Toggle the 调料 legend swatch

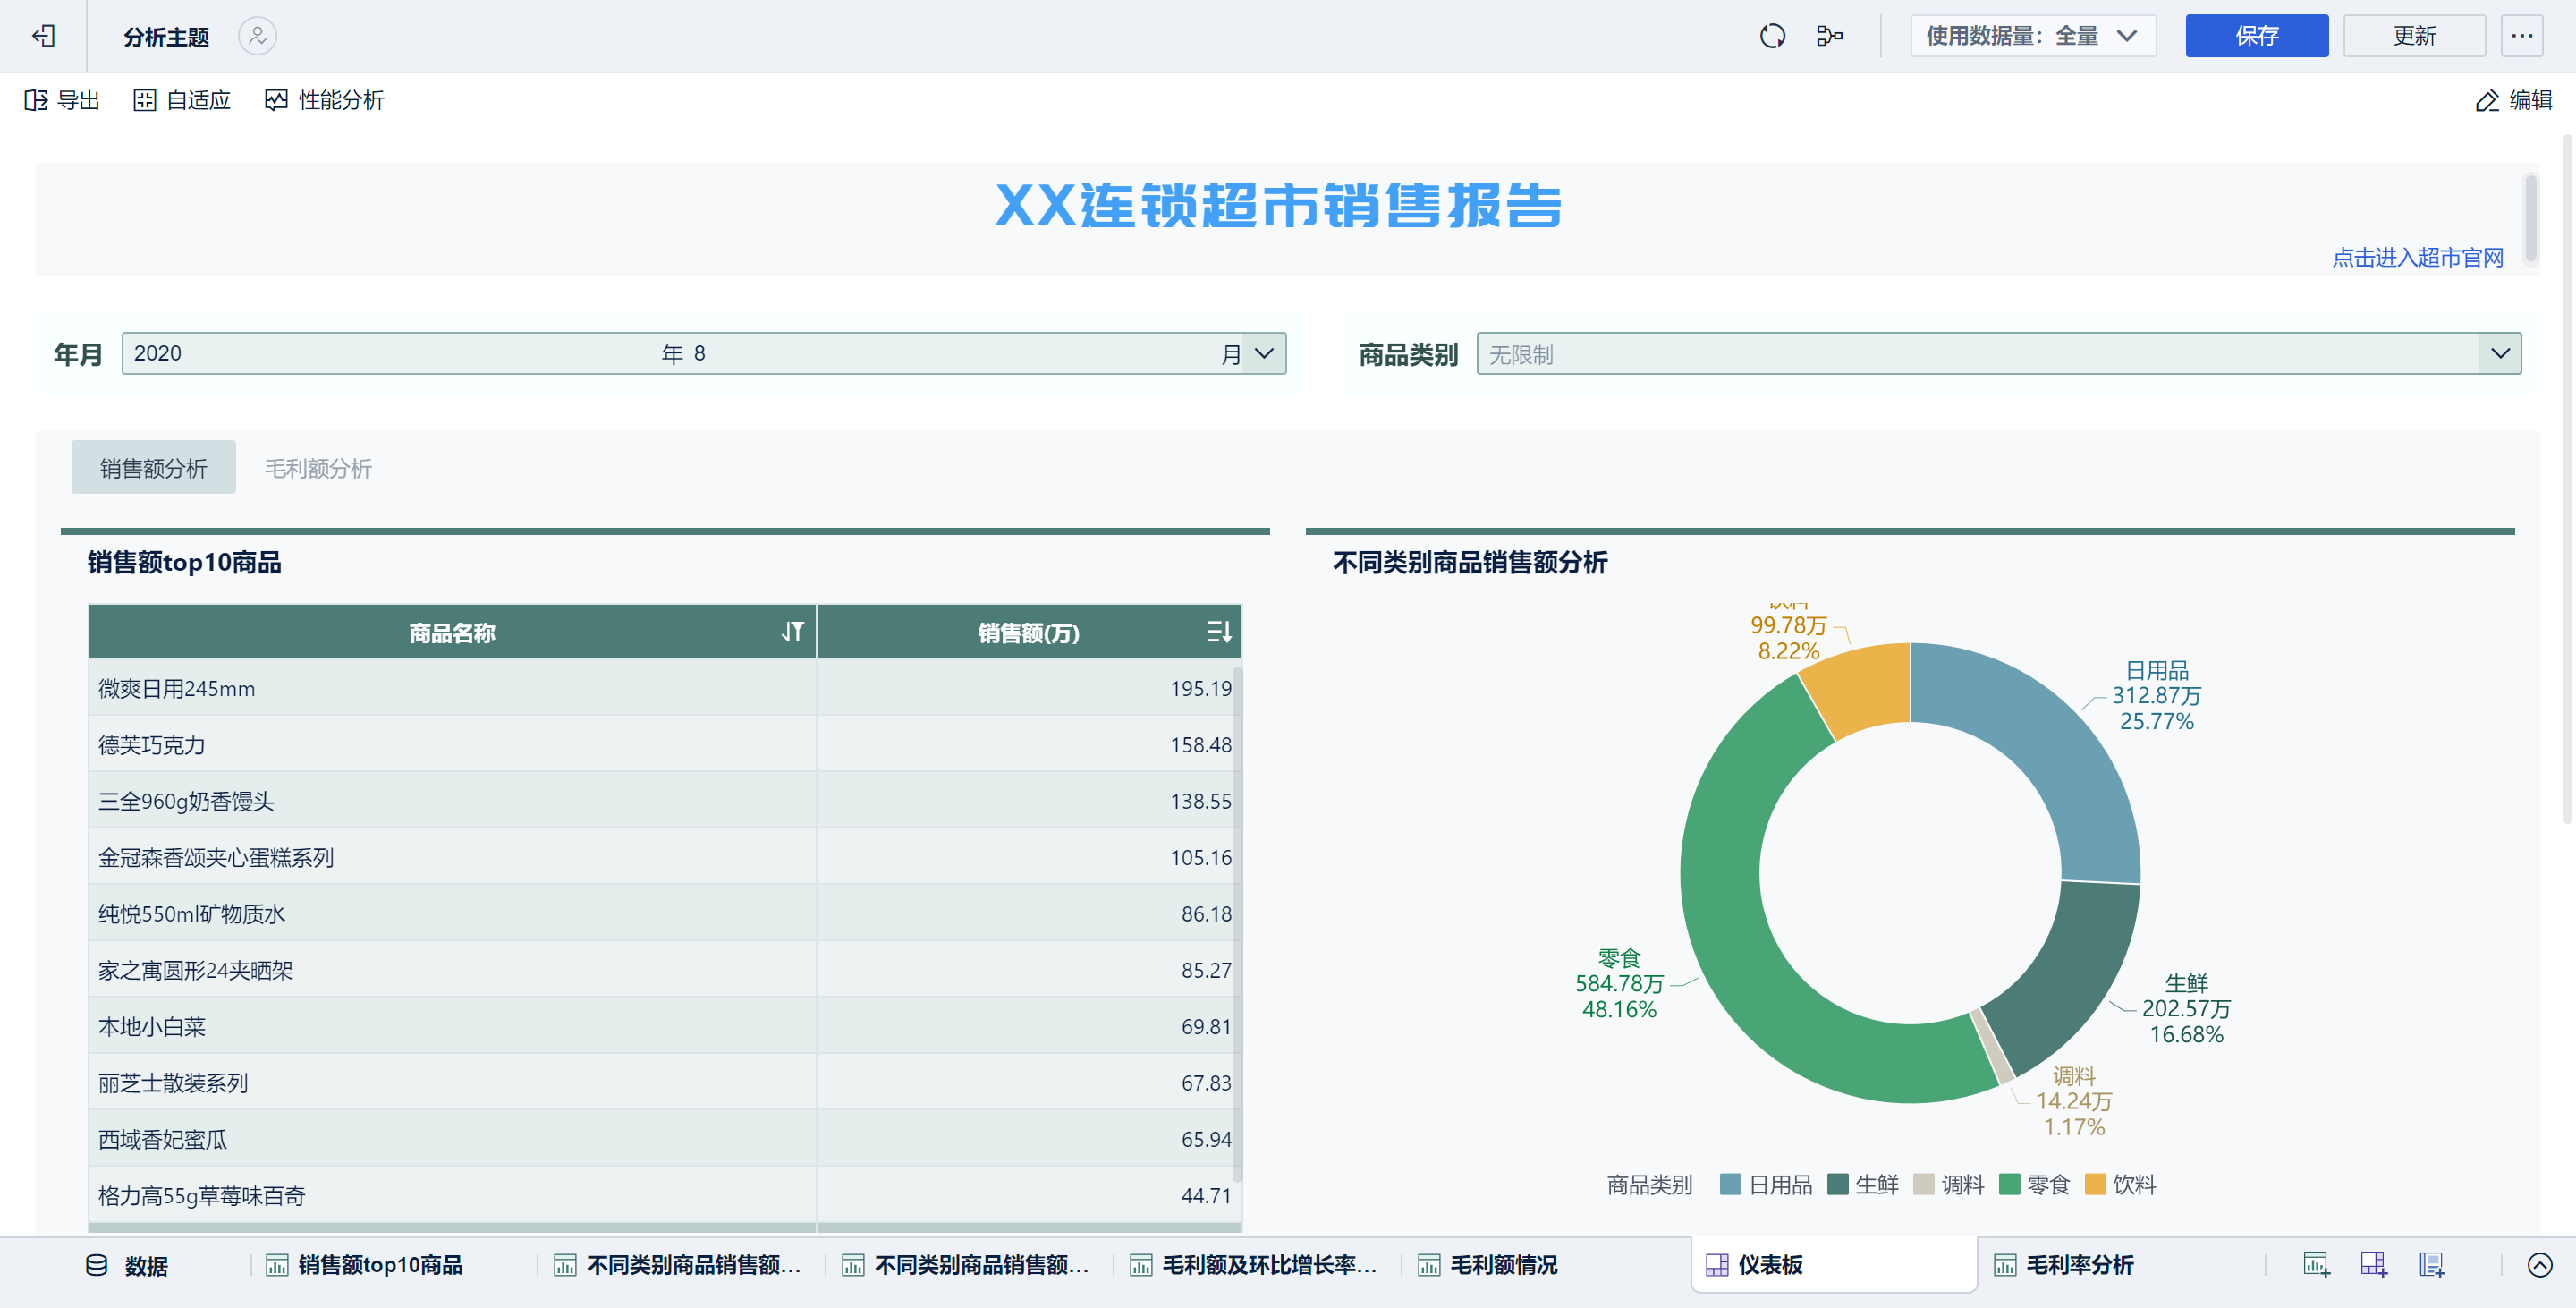[1923, 1184]
